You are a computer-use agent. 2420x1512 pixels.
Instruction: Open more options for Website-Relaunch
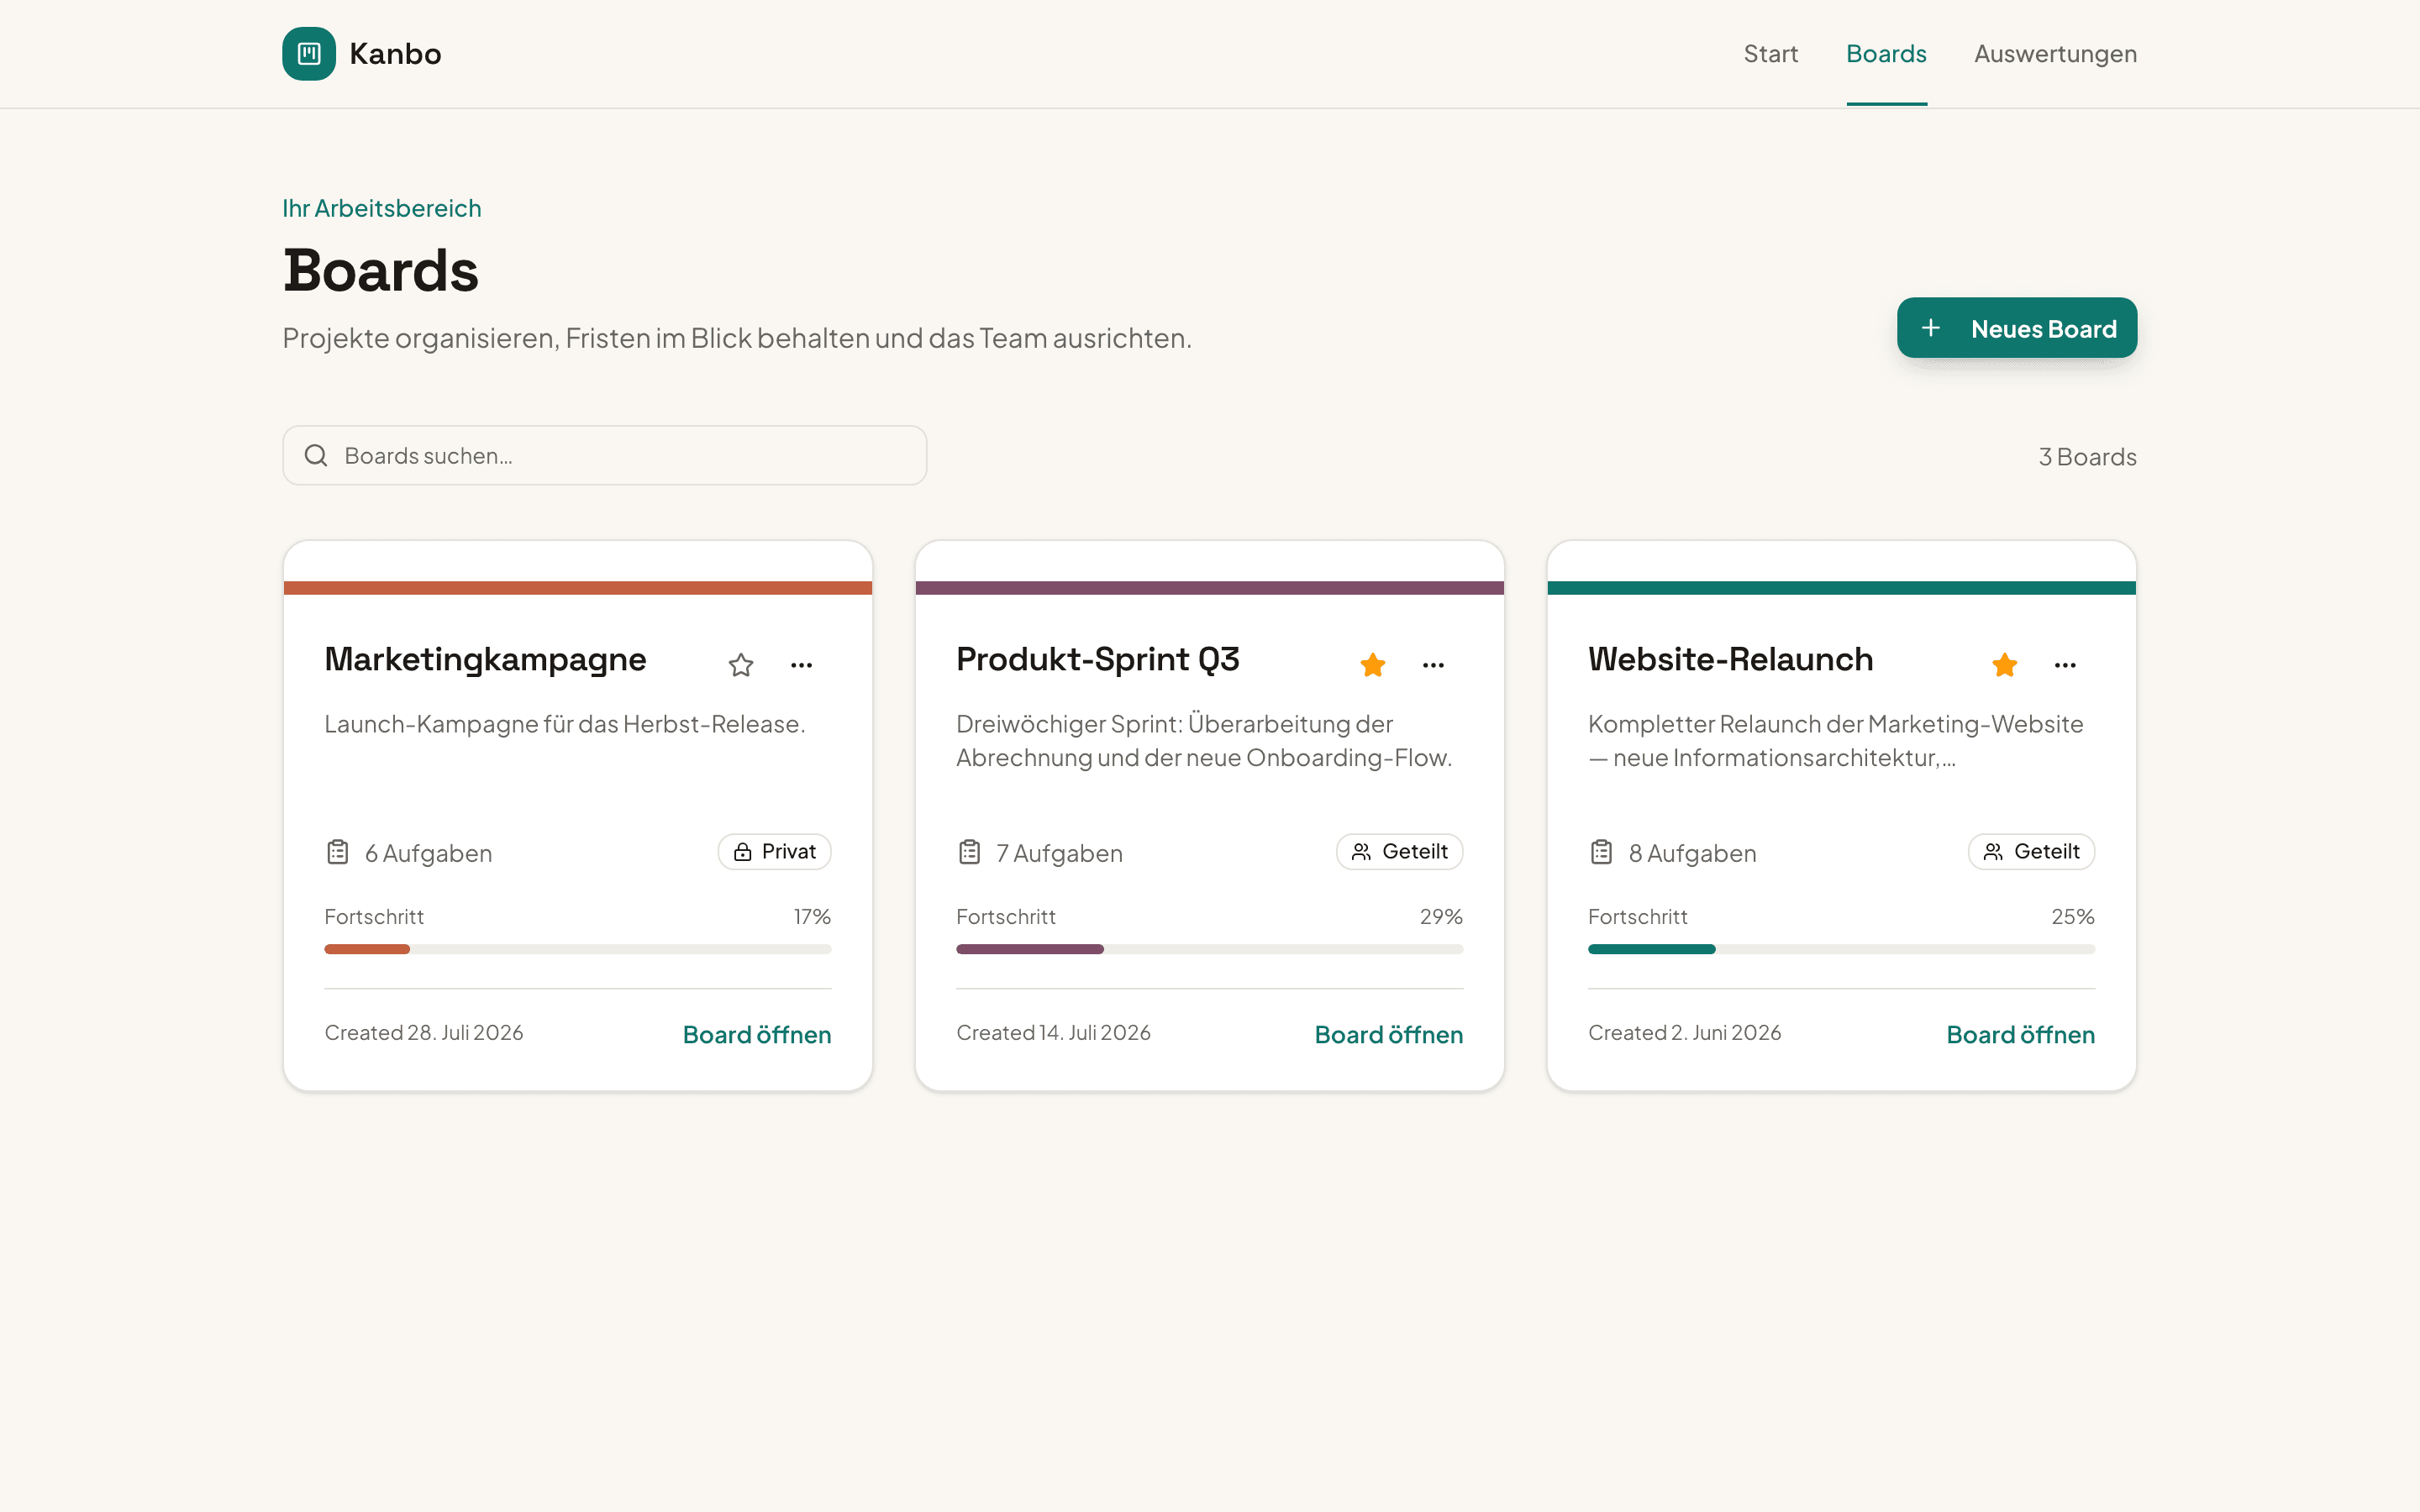[x=2066, y=665]
